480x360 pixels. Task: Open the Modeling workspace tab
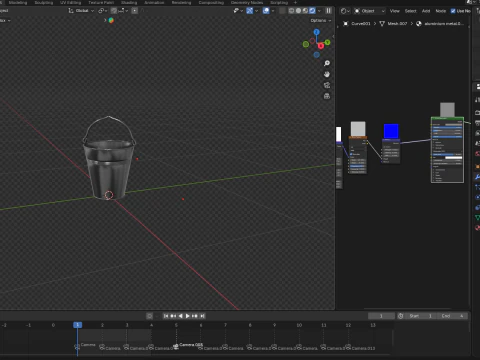tap(18, 2)
